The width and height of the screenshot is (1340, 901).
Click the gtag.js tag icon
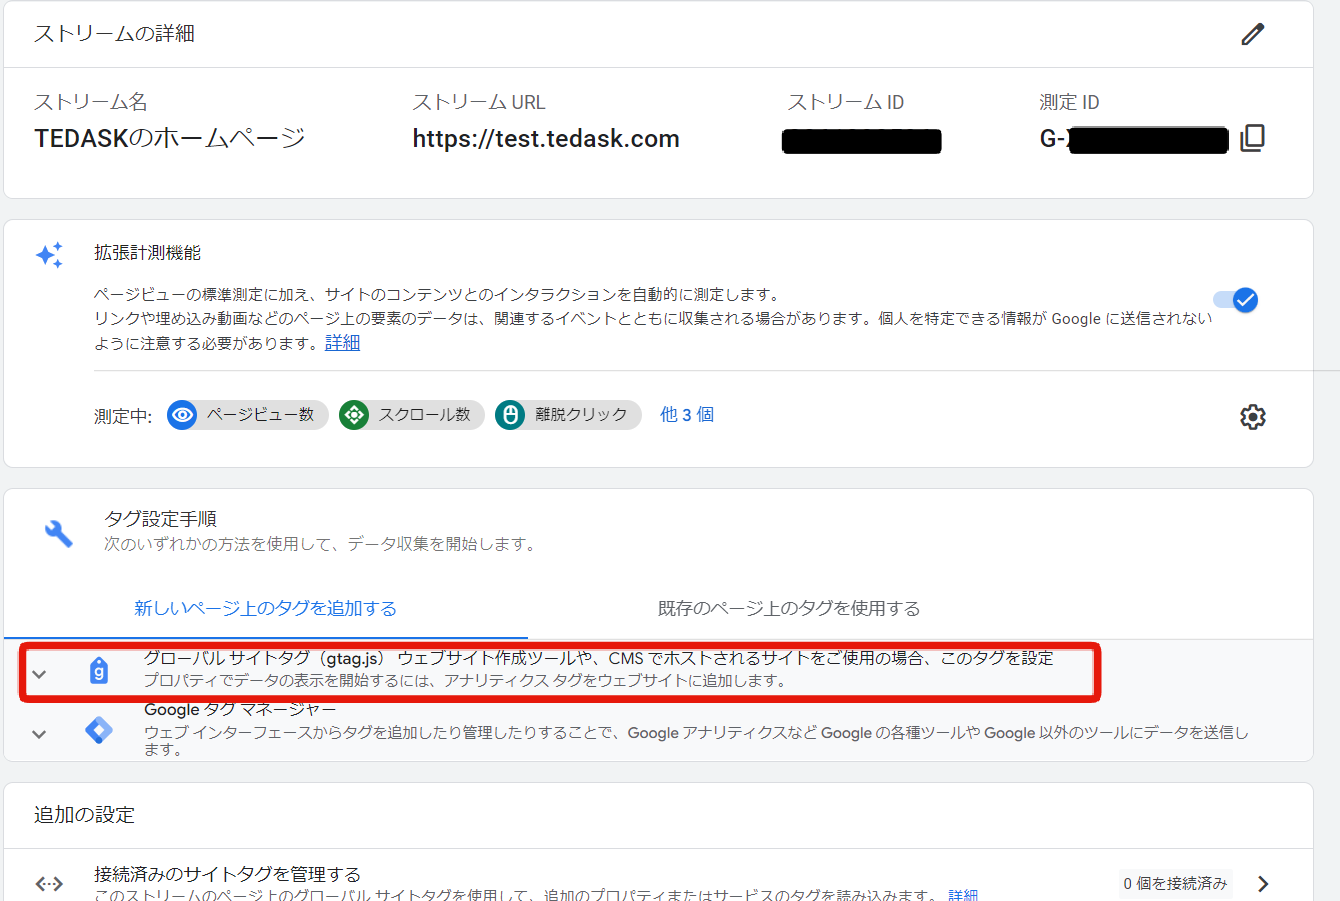coord(99,670)
